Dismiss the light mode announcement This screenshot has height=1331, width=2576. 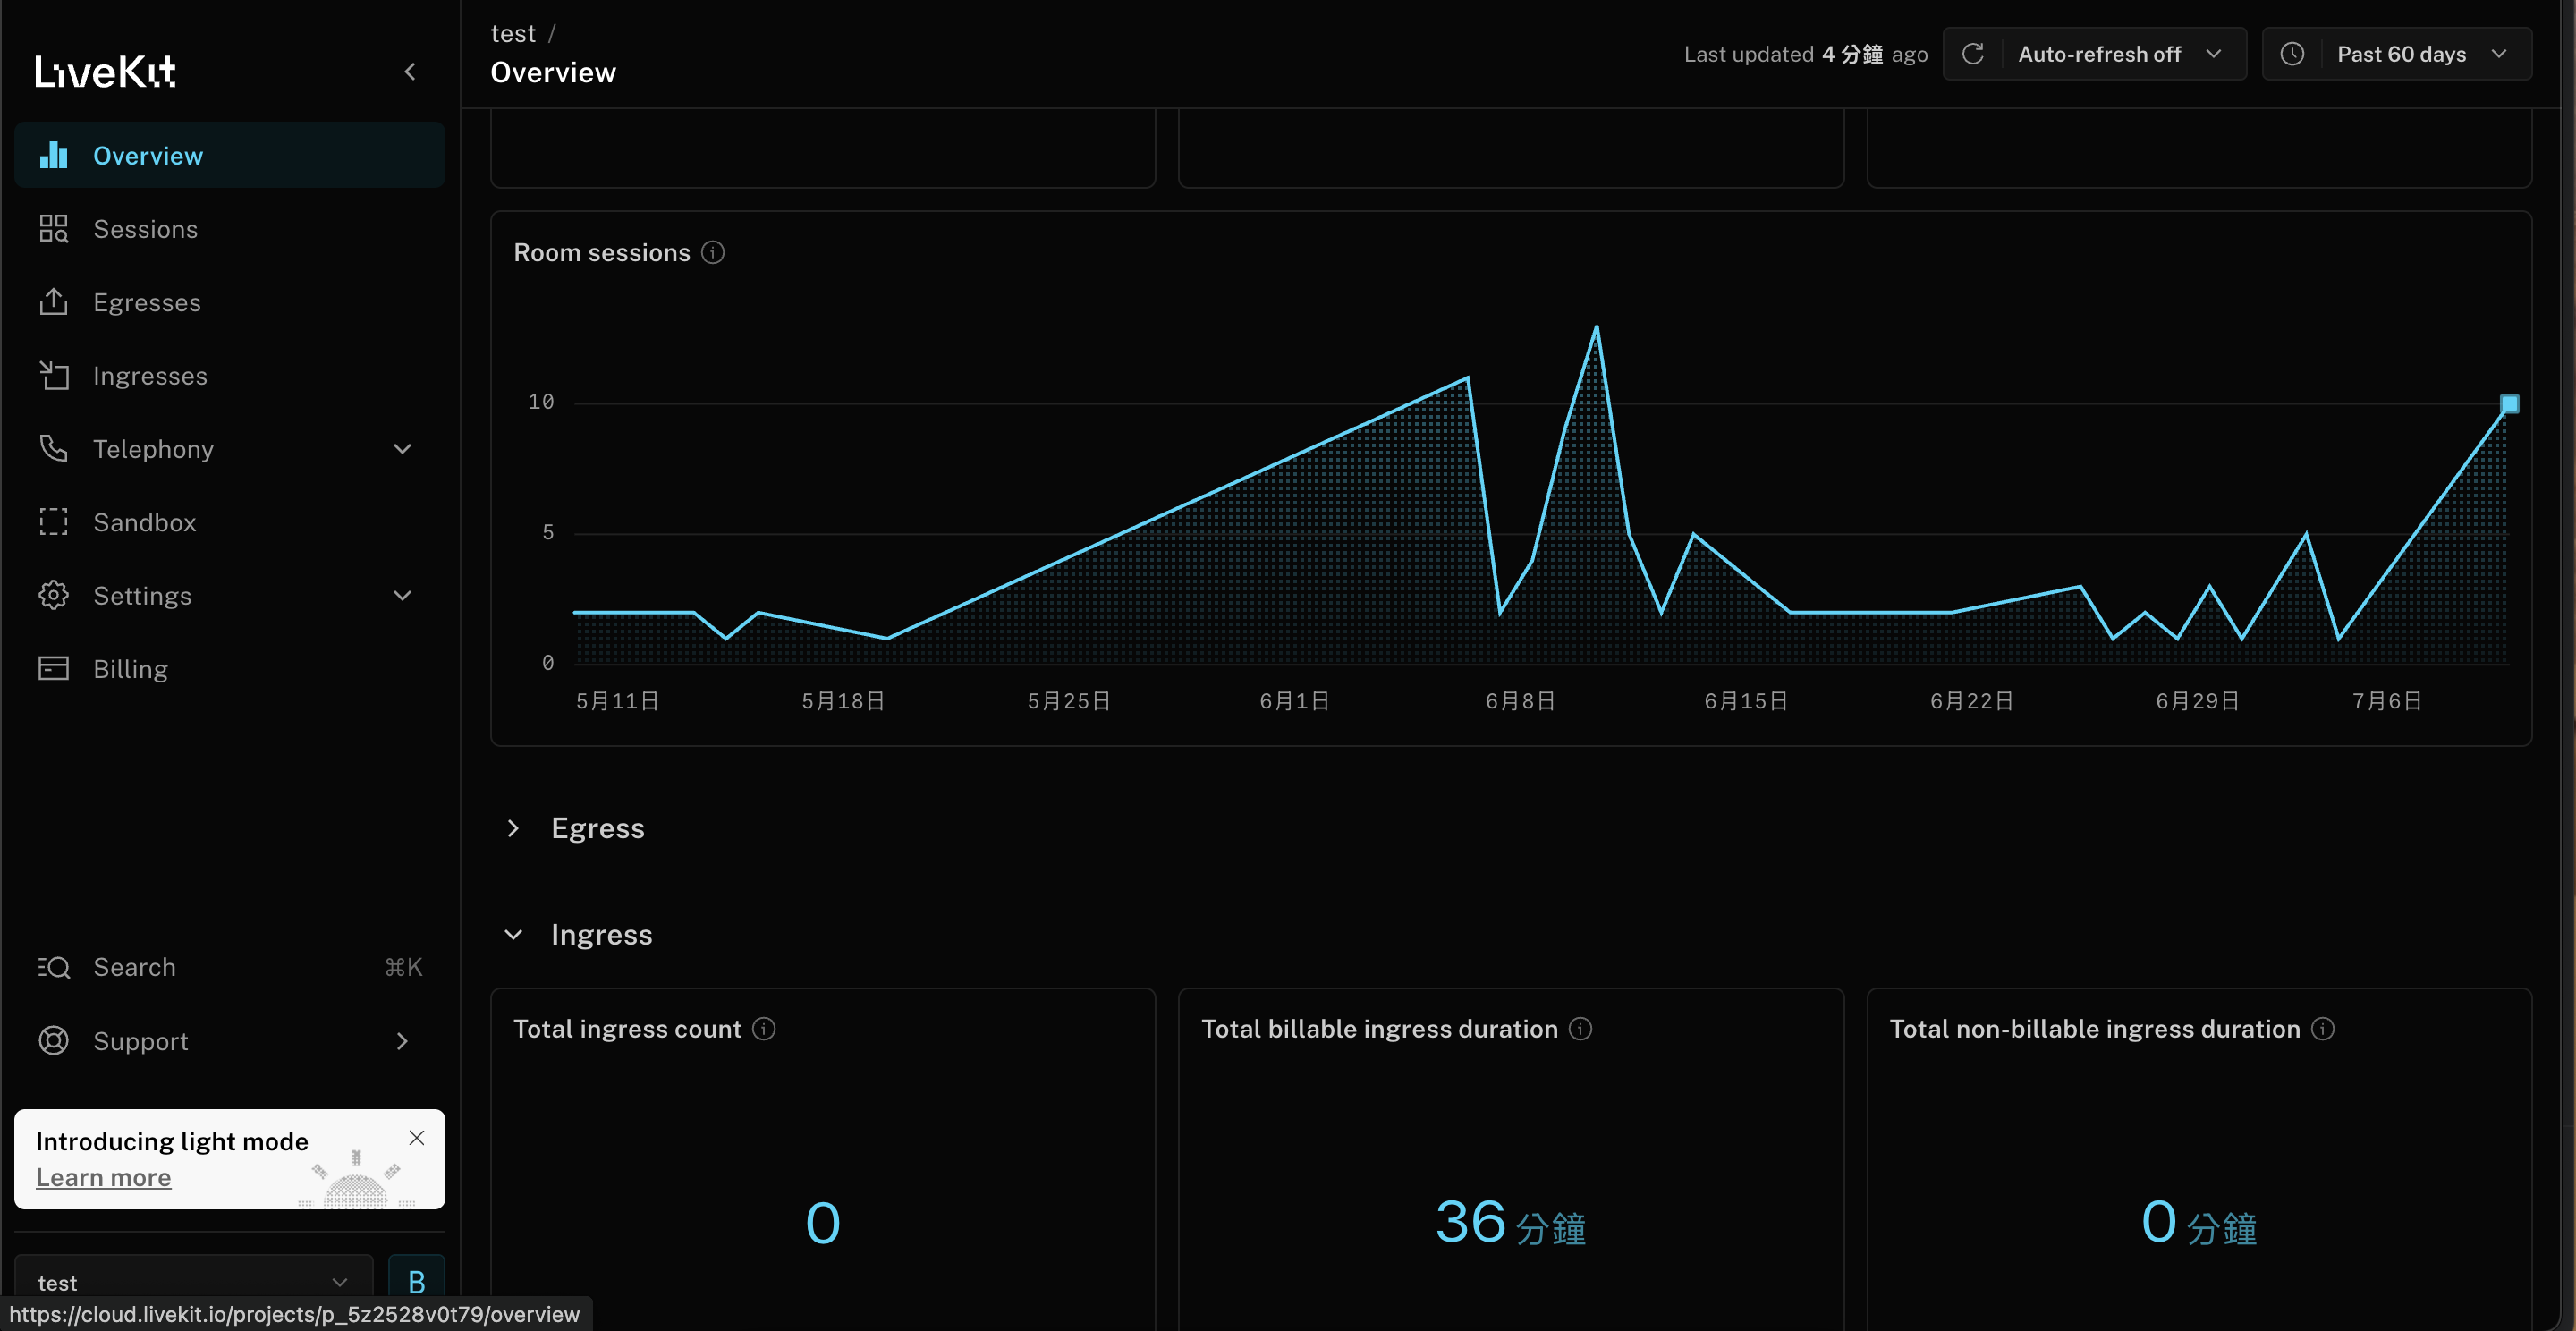(417, 1138)
